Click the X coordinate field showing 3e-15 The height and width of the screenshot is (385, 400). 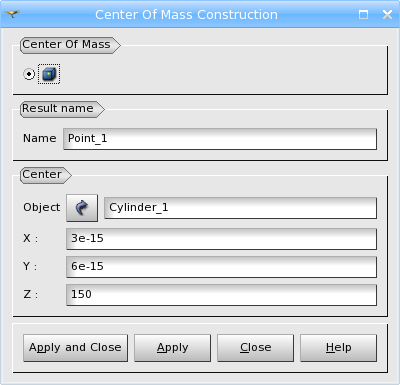[x=222, y=239]
